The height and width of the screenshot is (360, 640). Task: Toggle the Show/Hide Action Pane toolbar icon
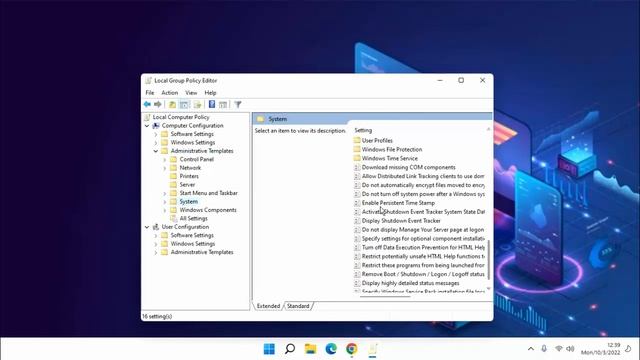pyautogui.click(x=223, y=104)
